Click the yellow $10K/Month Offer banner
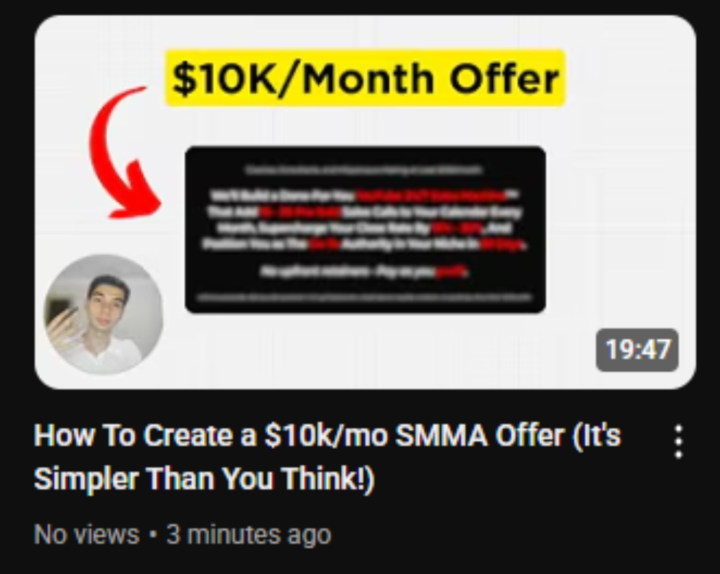720x574 pixels. coord(365,78)
